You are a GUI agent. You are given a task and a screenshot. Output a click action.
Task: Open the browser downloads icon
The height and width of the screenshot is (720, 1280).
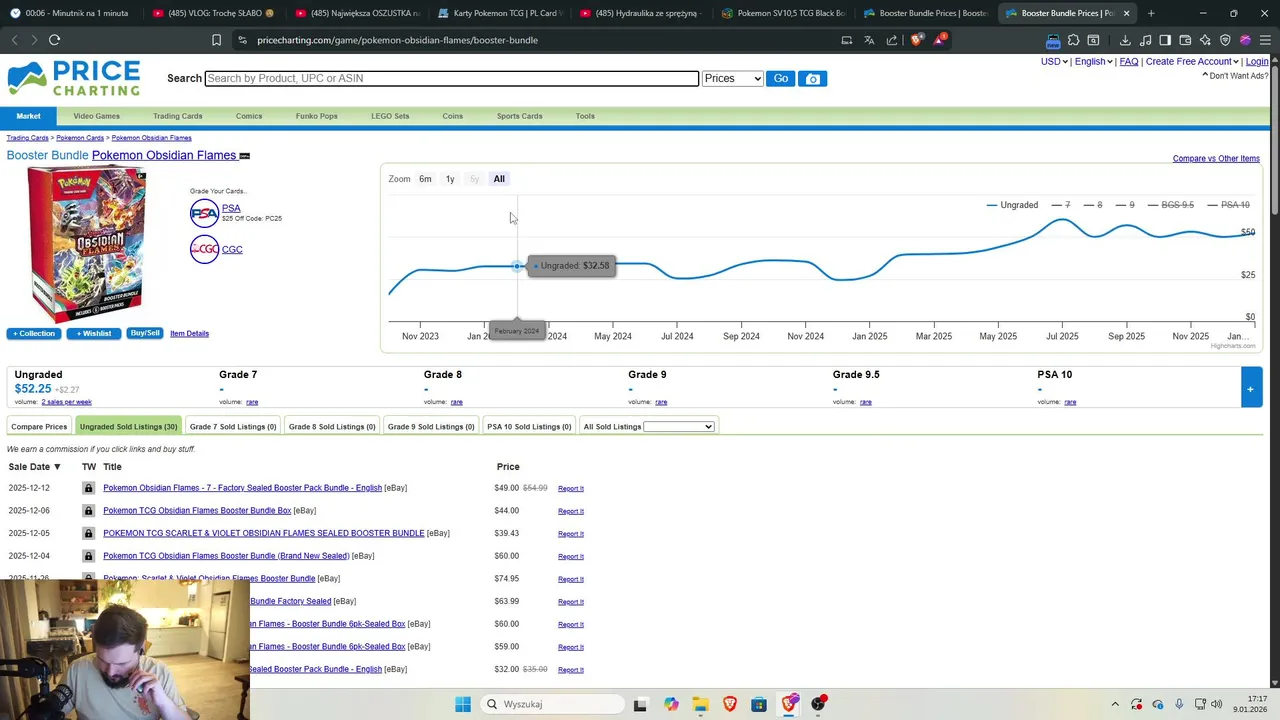tap(1125, 40)
